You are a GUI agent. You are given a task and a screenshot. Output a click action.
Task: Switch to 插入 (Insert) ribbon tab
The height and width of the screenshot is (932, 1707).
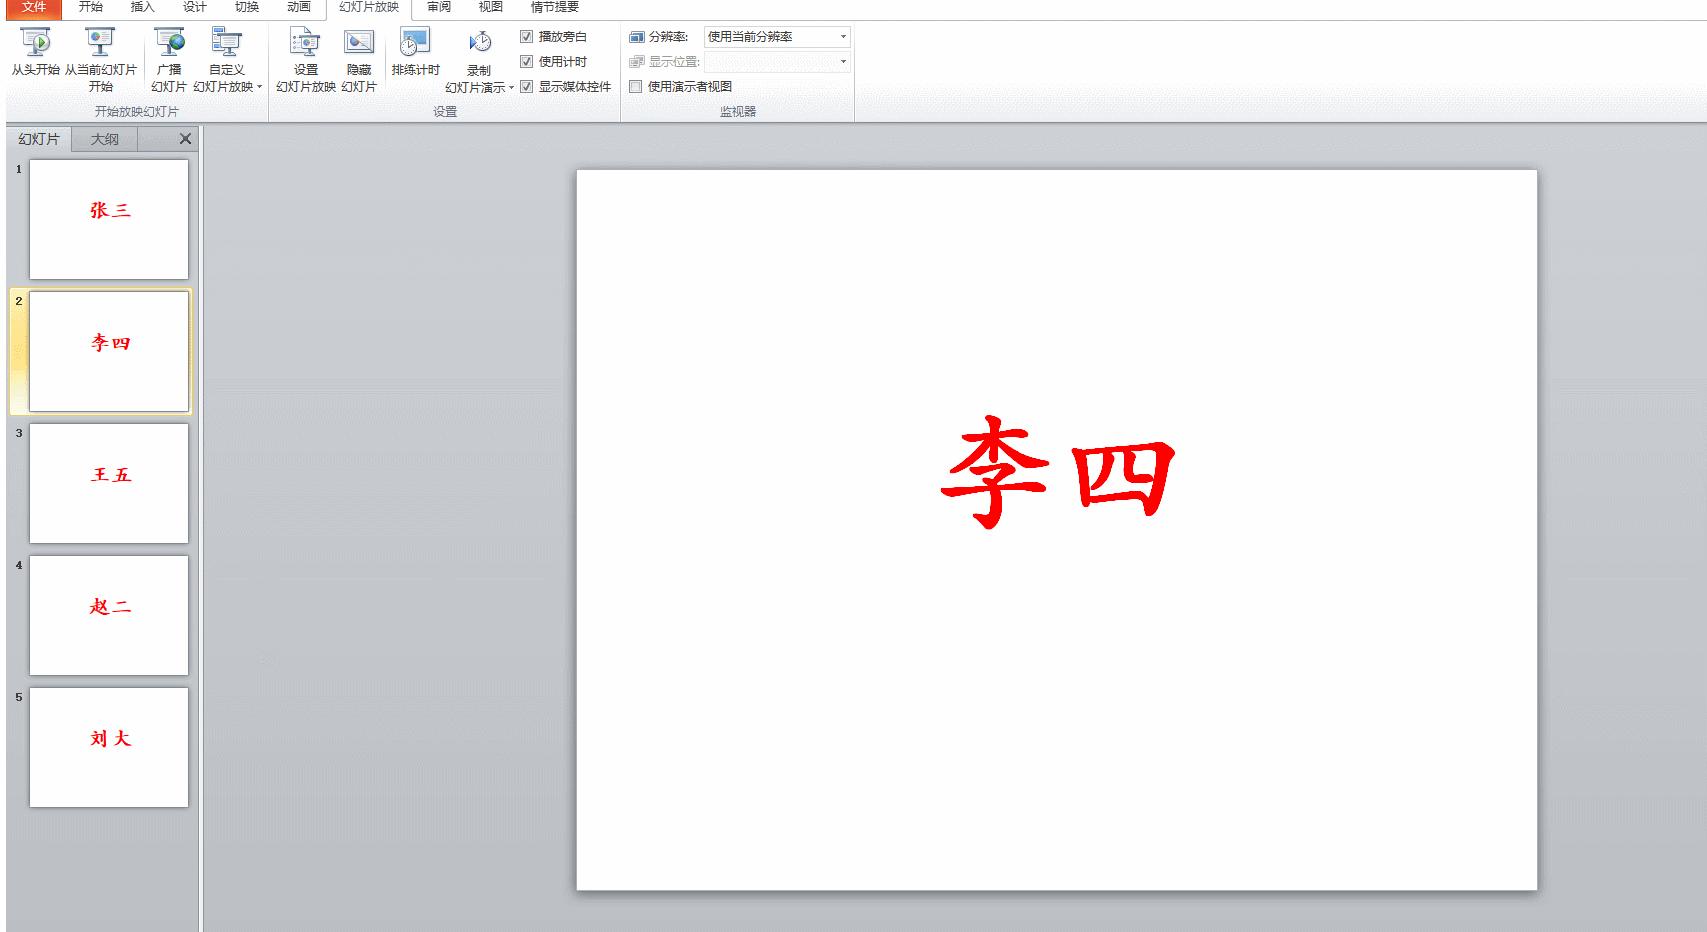pyautogui.click(x=143, y=8)
